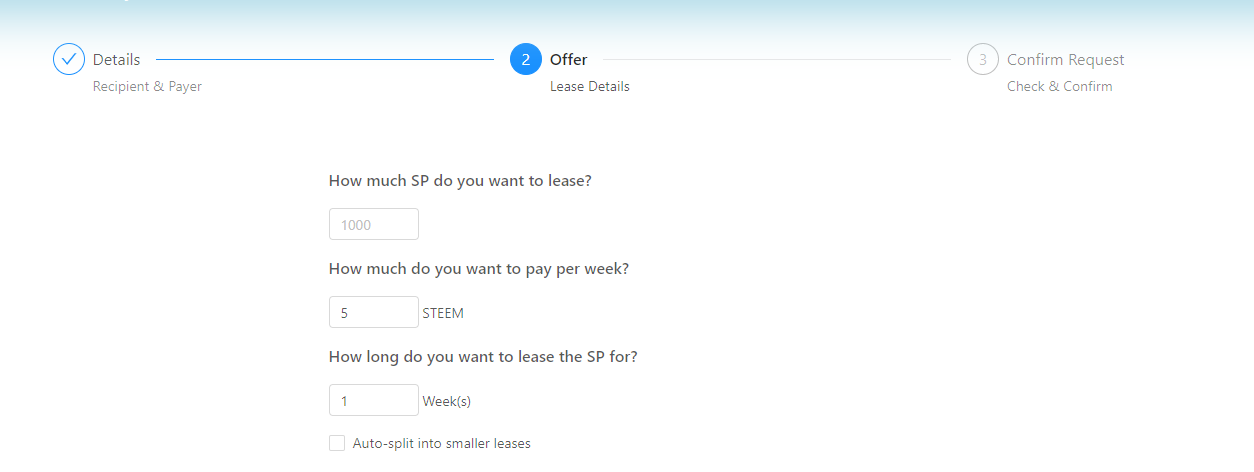Screen dimensions: 1254x472
Task: Click the Week(s) unit suffix text
Action: coord(446,401)
